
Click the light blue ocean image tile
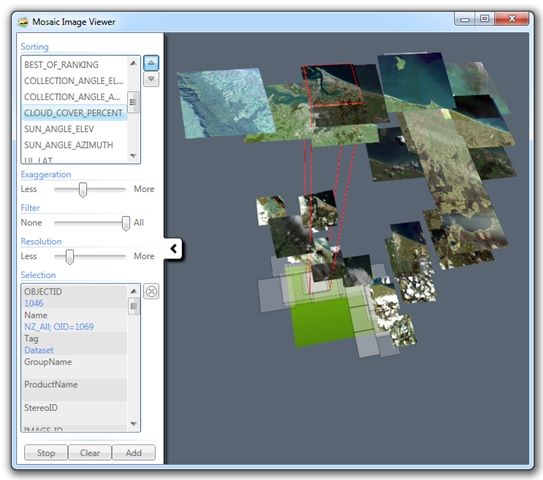[x=225, y=104]
